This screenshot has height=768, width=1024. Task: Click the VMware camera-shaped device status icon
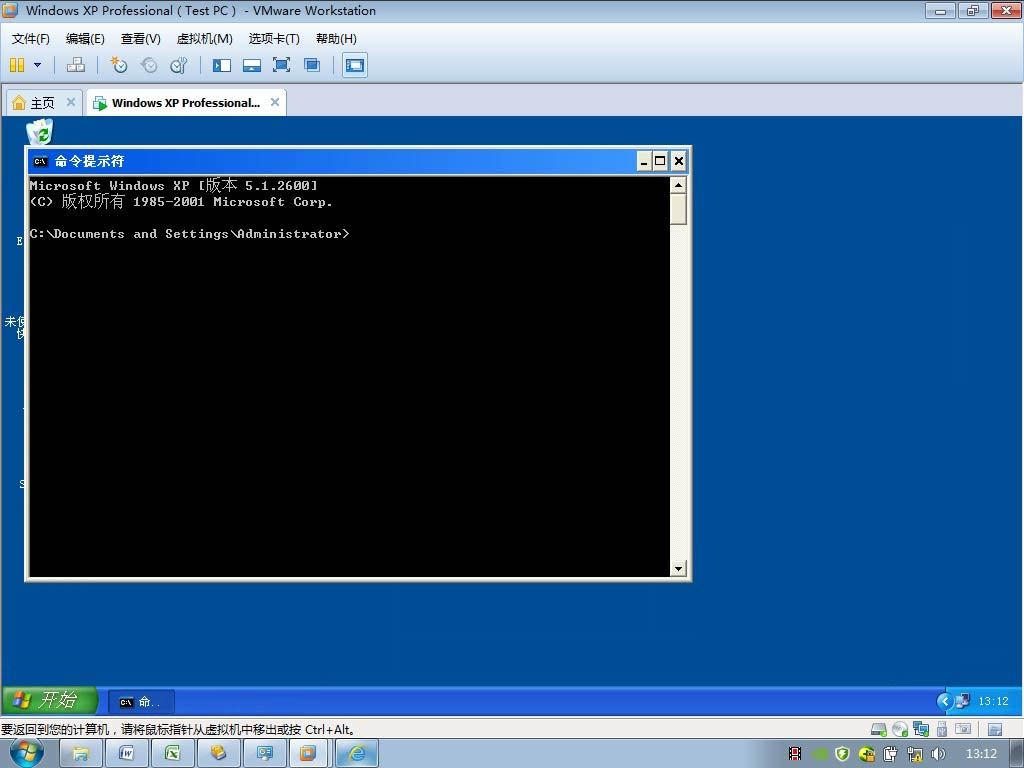tap(963, 729)
